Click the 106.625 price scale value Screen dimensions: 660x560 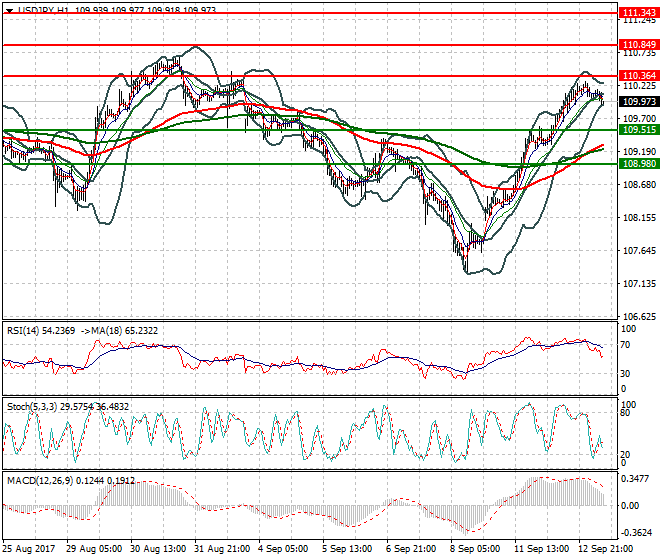pos(639,317)
